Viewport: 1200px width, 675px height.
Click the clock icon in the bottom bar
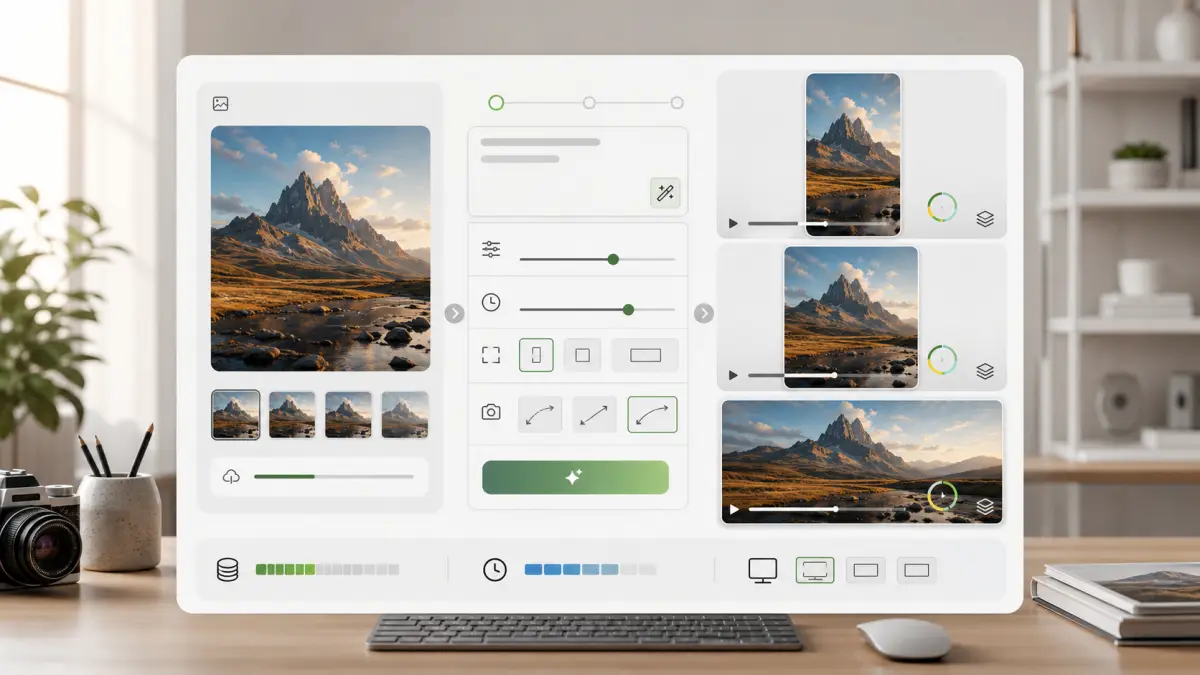pyautogui.click(x=495, y=570)
